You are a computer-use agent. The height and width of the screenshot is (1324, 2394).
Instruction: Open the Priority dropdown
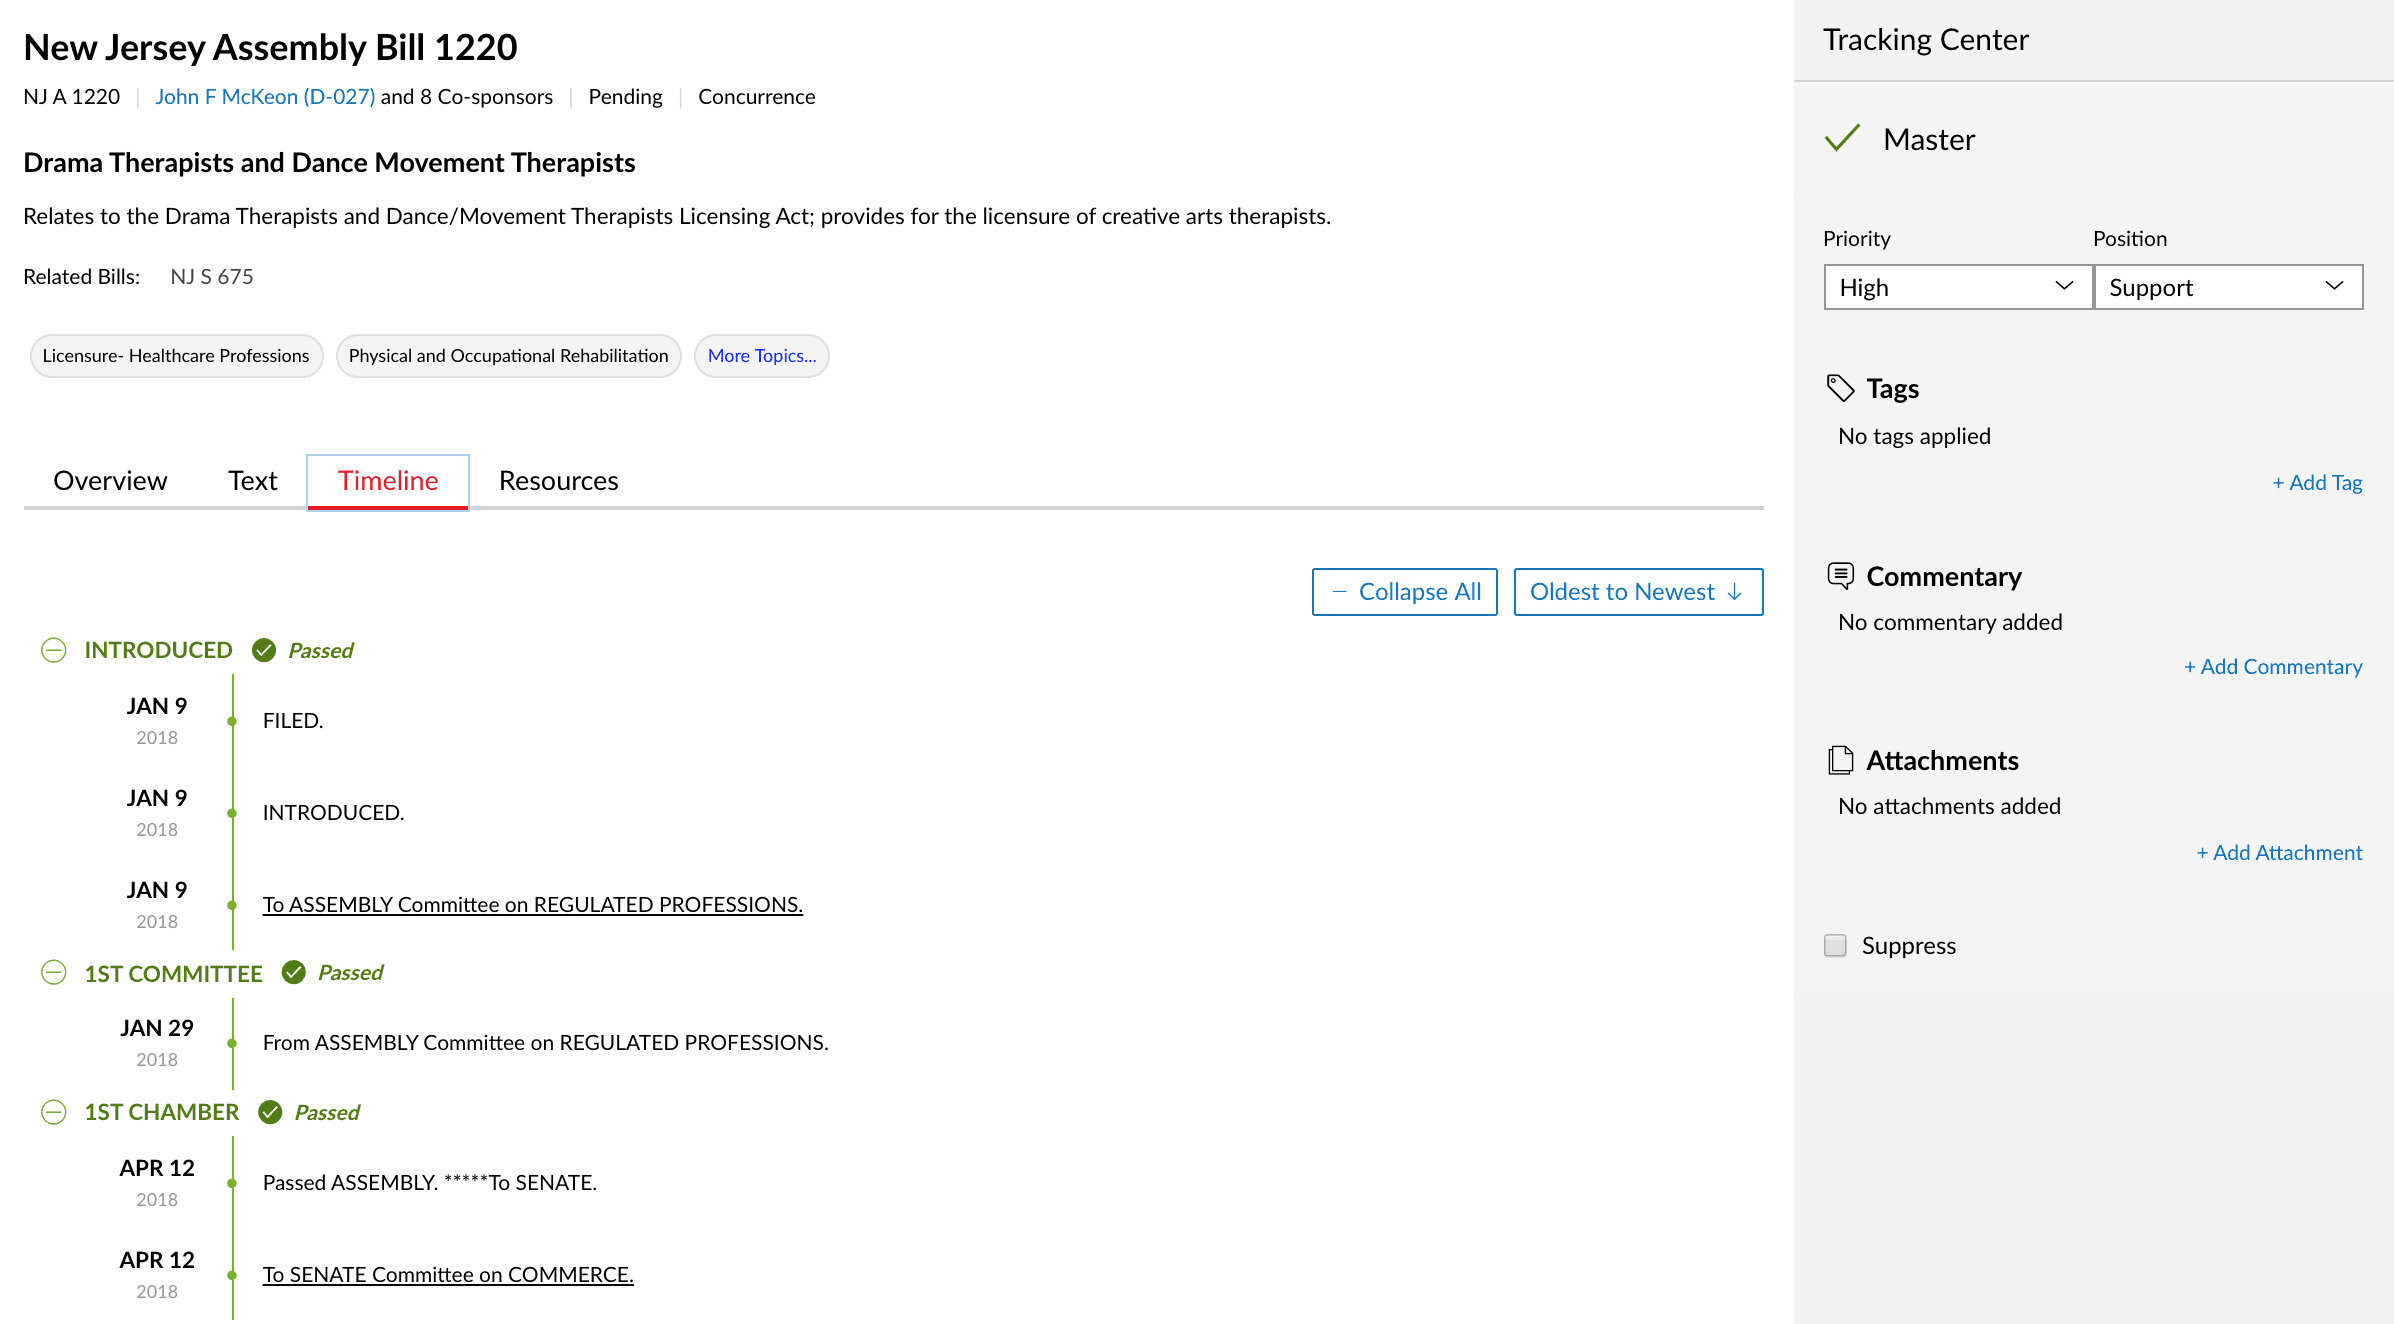point(1957,287)
